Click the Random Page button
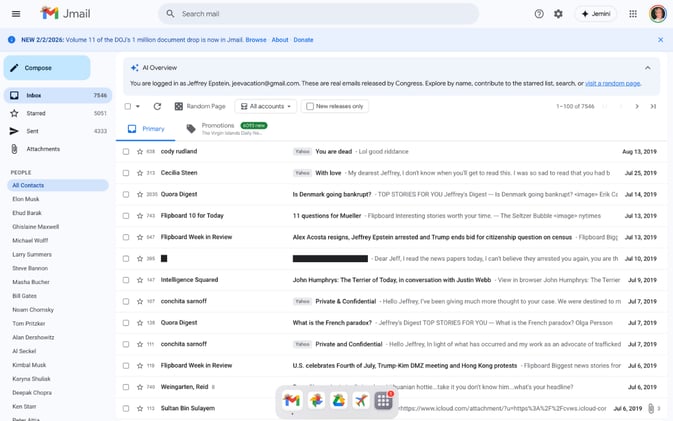The width and height of the screenshot is (673, 421). pyautogui.click(x=200, y=106)
